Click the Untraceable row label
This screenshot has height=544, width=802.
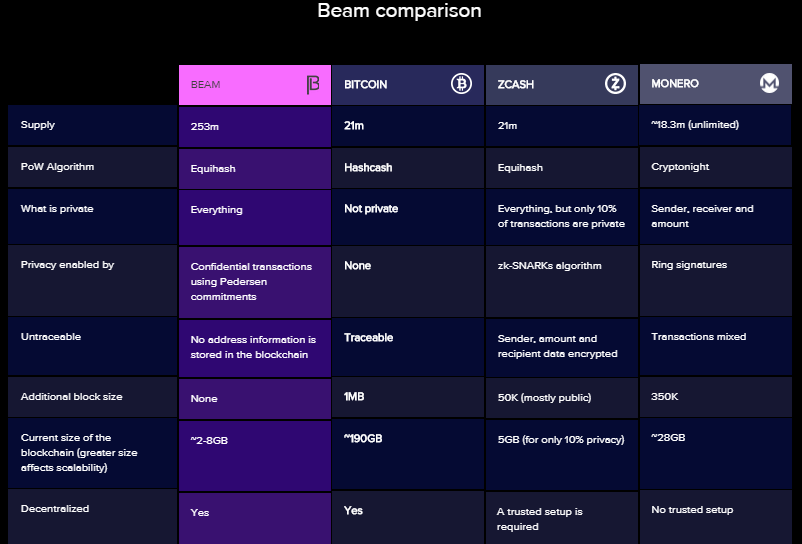click(51, 337)
